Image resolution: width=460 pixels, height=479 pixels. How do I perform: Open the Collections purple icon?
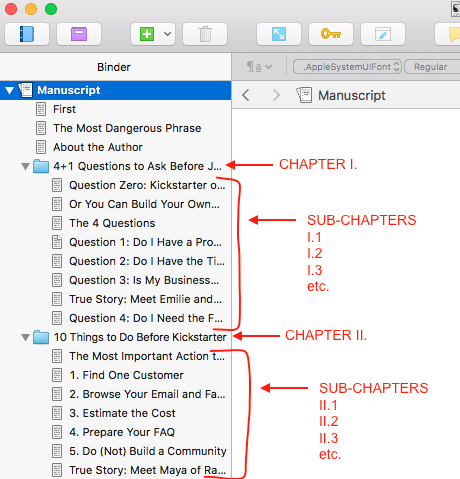(79, 34)
